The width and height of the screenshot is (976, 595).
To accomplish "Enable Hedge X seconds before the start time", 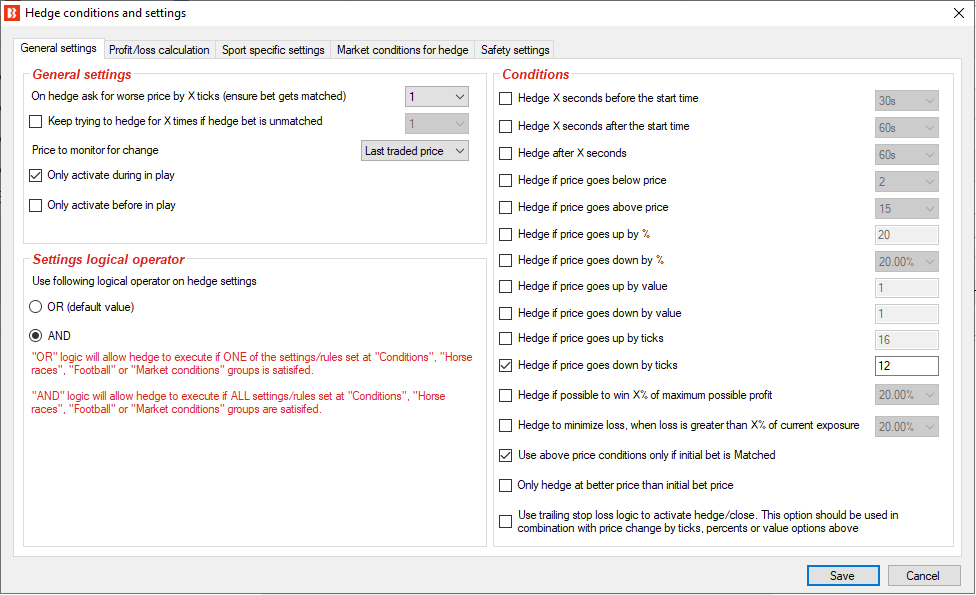I will (505, 98).
